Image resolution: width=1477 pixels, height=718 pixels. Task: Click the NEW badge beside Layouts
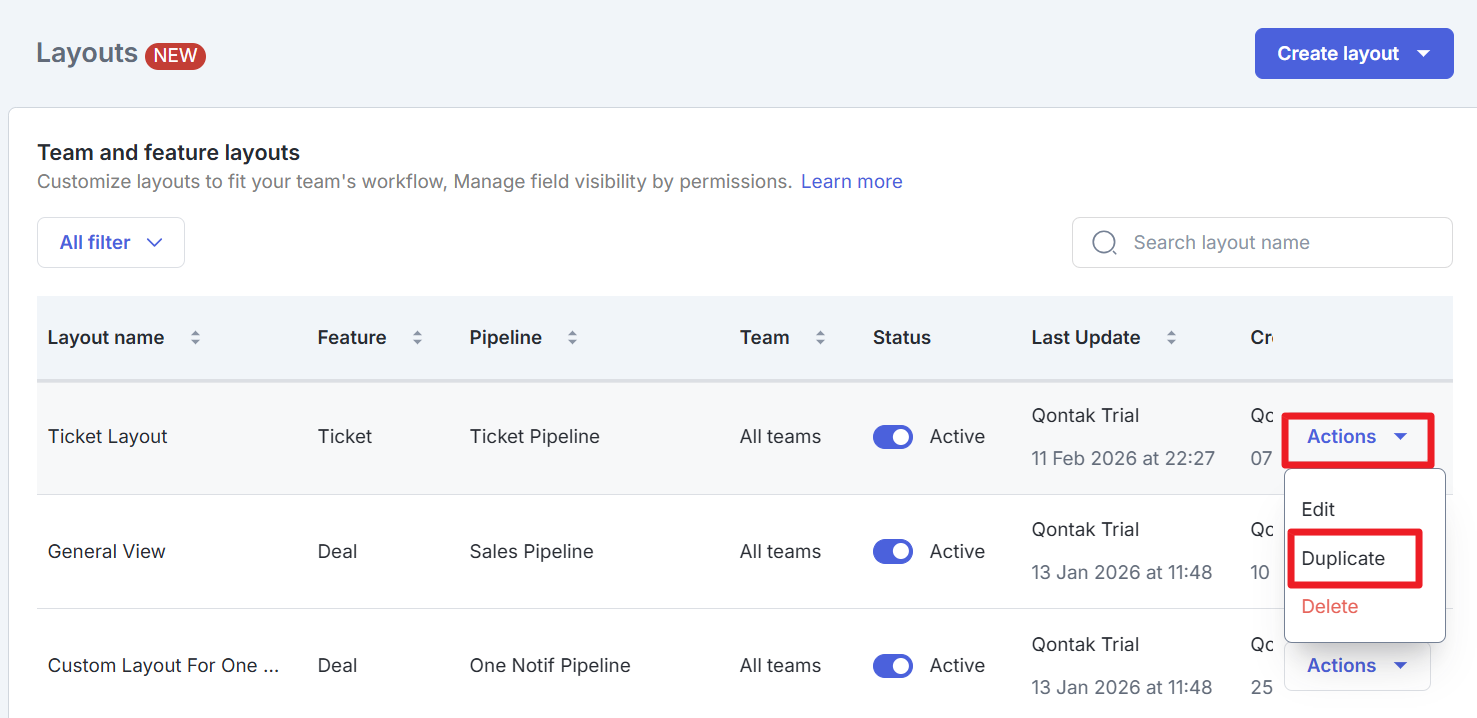[175, 56]
